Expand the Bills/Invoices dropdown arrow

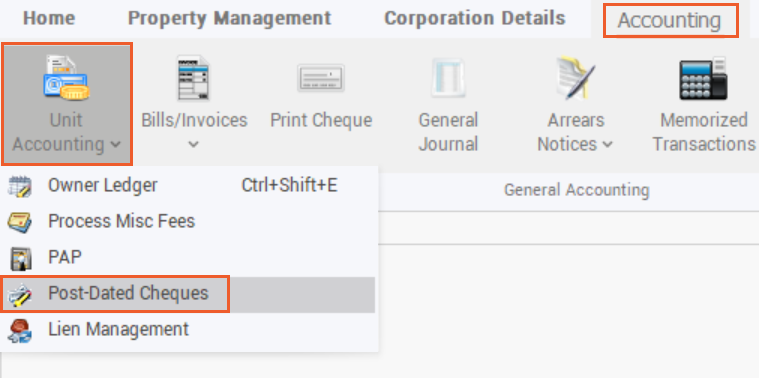click(194, 144)
